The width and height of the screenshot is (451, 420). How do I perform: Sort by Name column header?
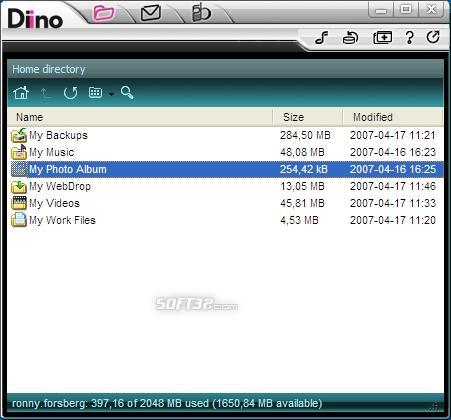click(140, 117)
